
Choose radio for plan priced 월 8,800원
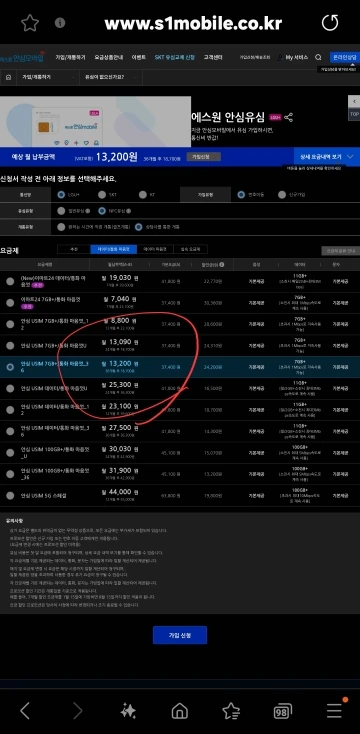pos(10,324)
